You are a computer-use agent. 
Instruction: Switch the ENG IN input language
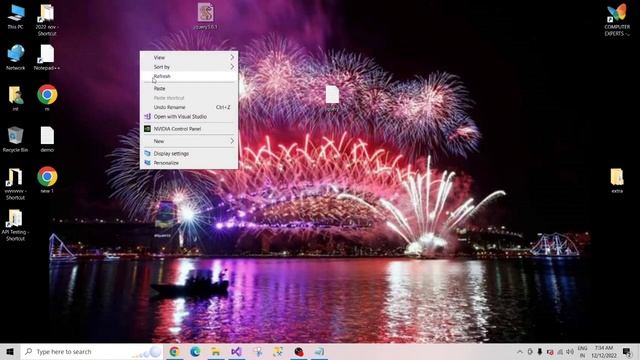pyautogui.click(x=582, y=351)
